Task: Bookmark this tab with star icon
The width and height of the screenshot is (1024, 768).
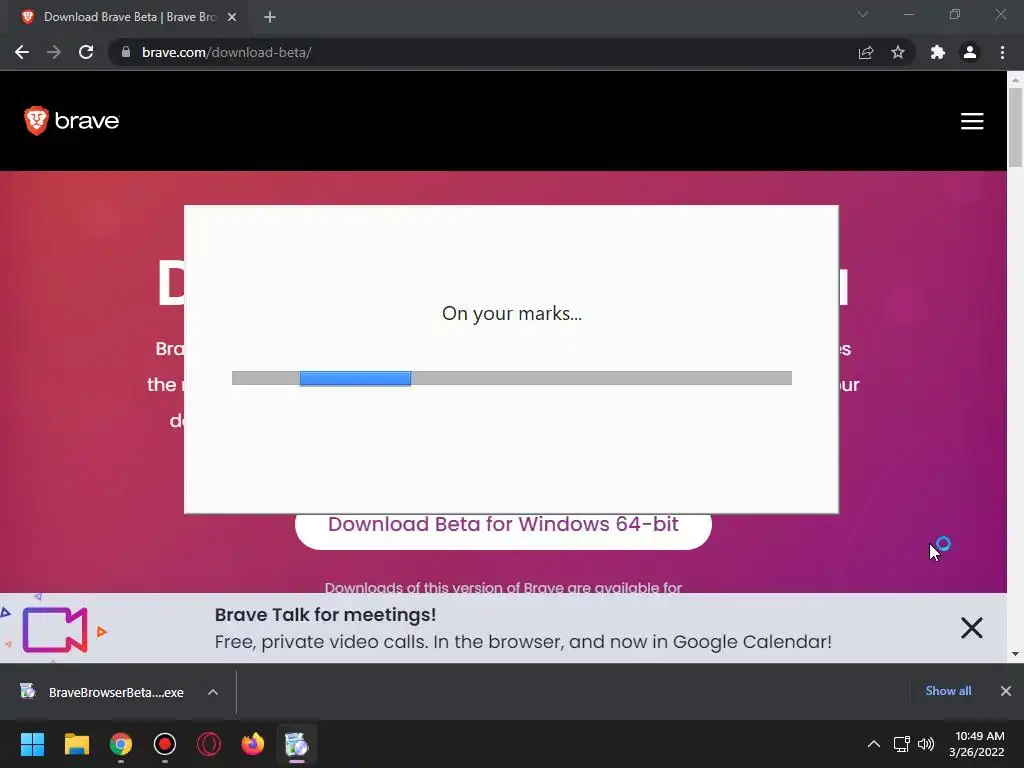Action: [898, 52]
